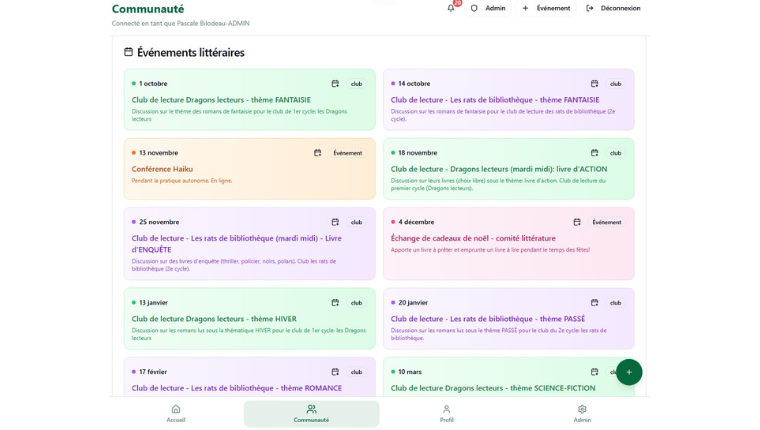This screenshot has width=760, height=430.
Task: Click calendar icon on Conférence Haiku card
Action: tap(318, 153)
